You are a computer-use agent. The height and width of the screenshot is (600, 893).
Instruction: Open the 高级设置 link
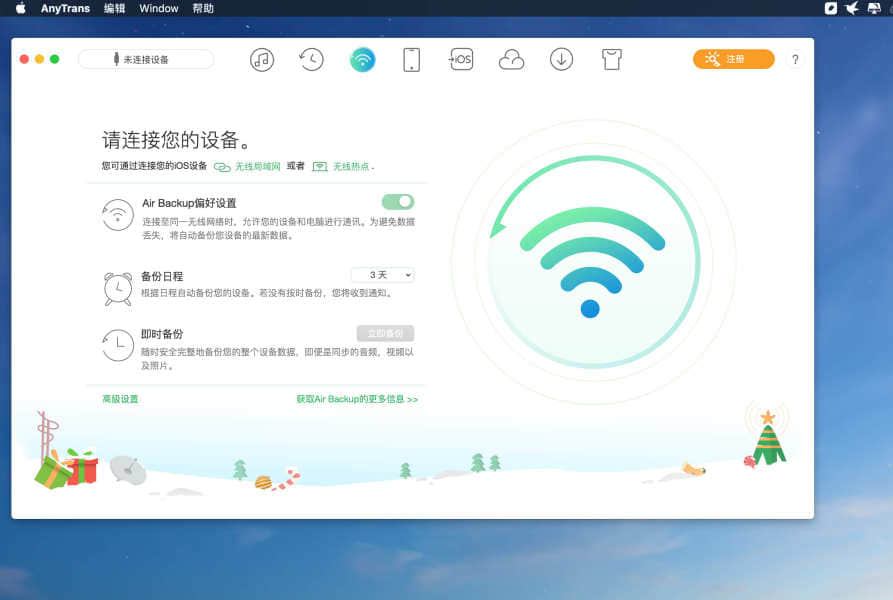tap(120, 399)
